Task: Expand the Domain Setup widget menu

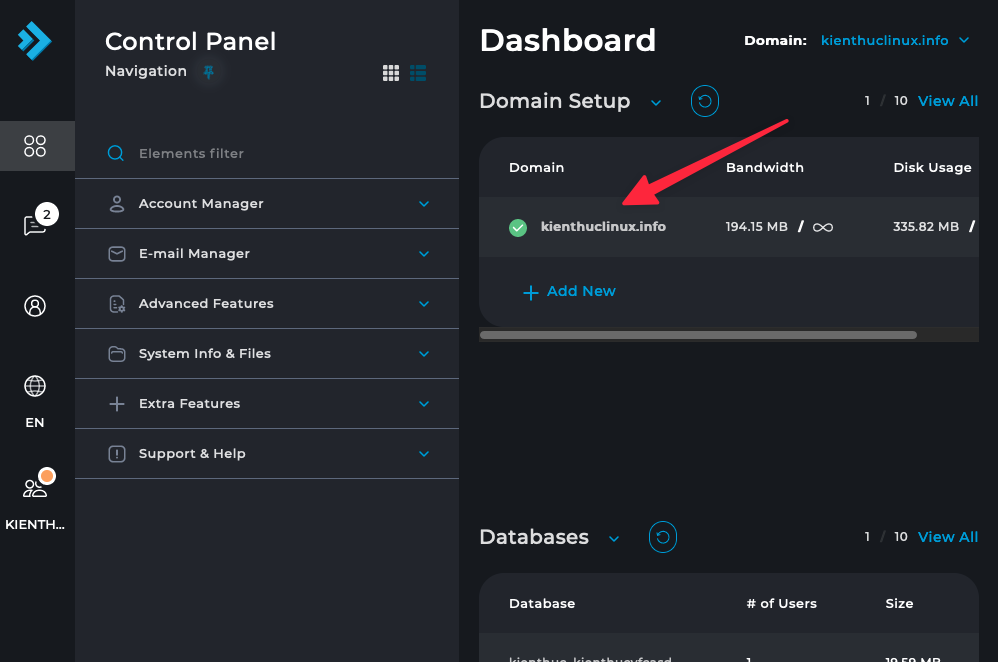Action: click(656, 102)
